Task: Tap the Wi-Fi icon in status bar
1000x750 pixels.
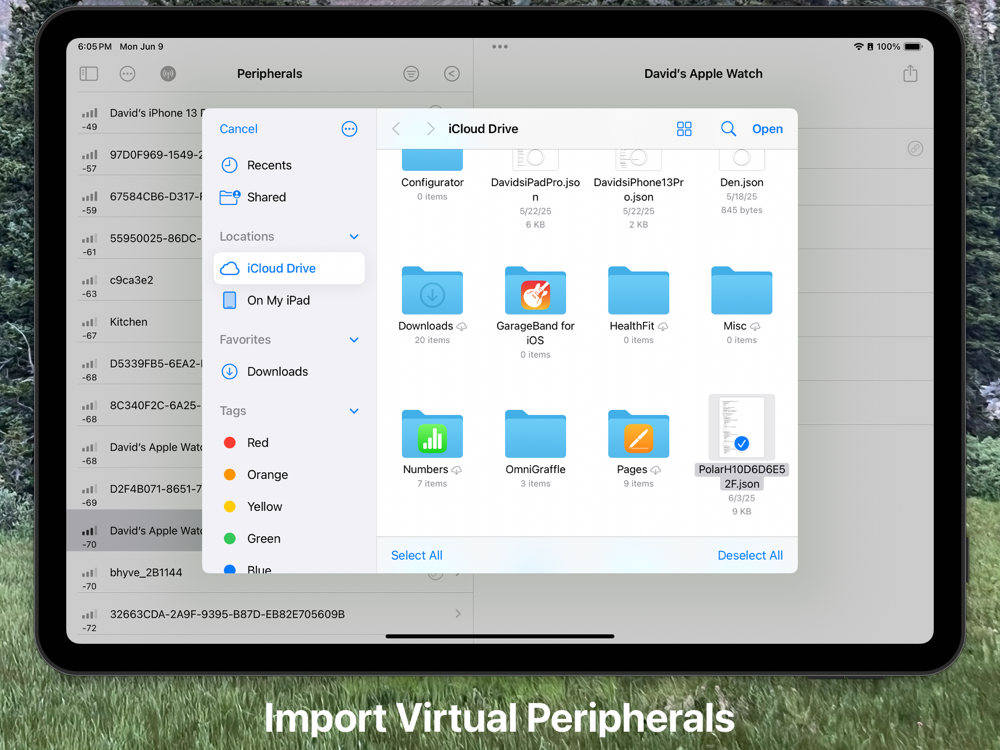Action: tap(858, 47)
